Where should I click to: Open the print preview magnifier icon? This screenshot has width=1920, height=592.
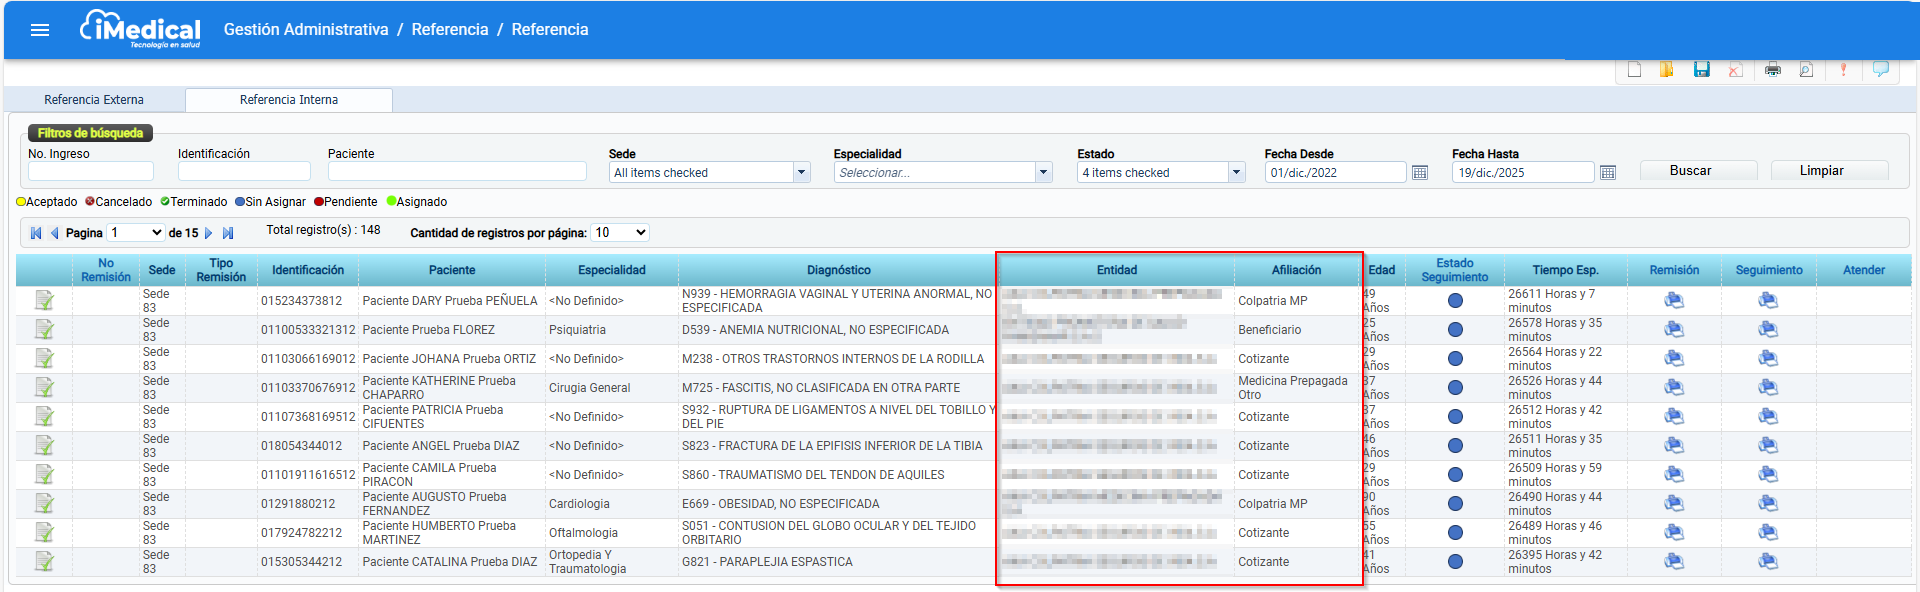[x=1806, y=69]
